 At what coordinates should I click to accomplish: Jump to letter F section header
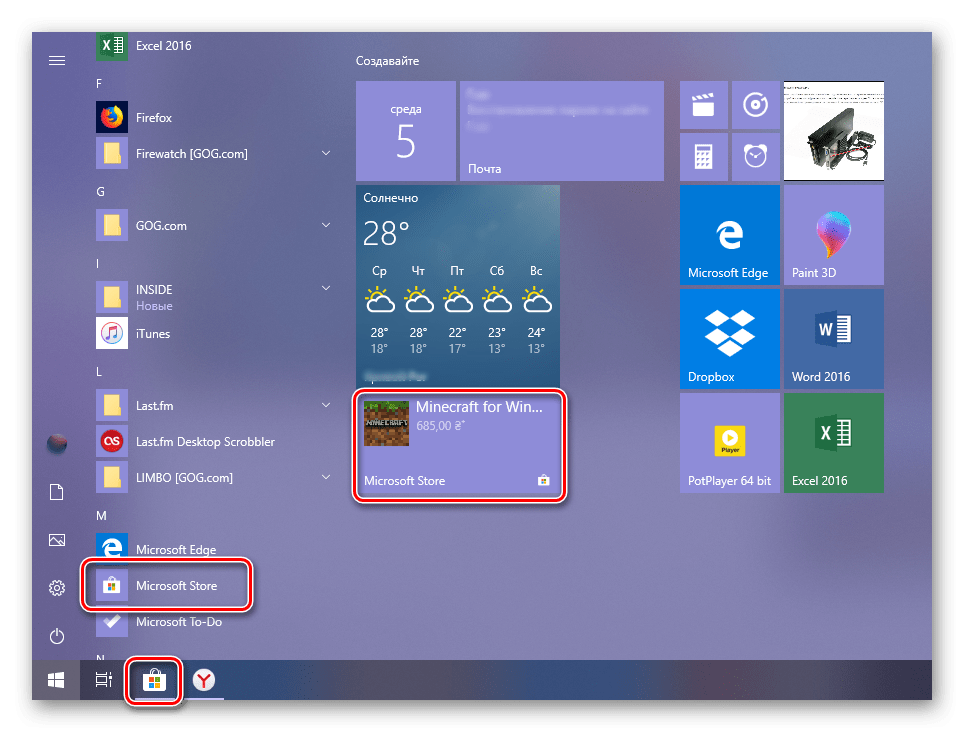pos(99,84)
